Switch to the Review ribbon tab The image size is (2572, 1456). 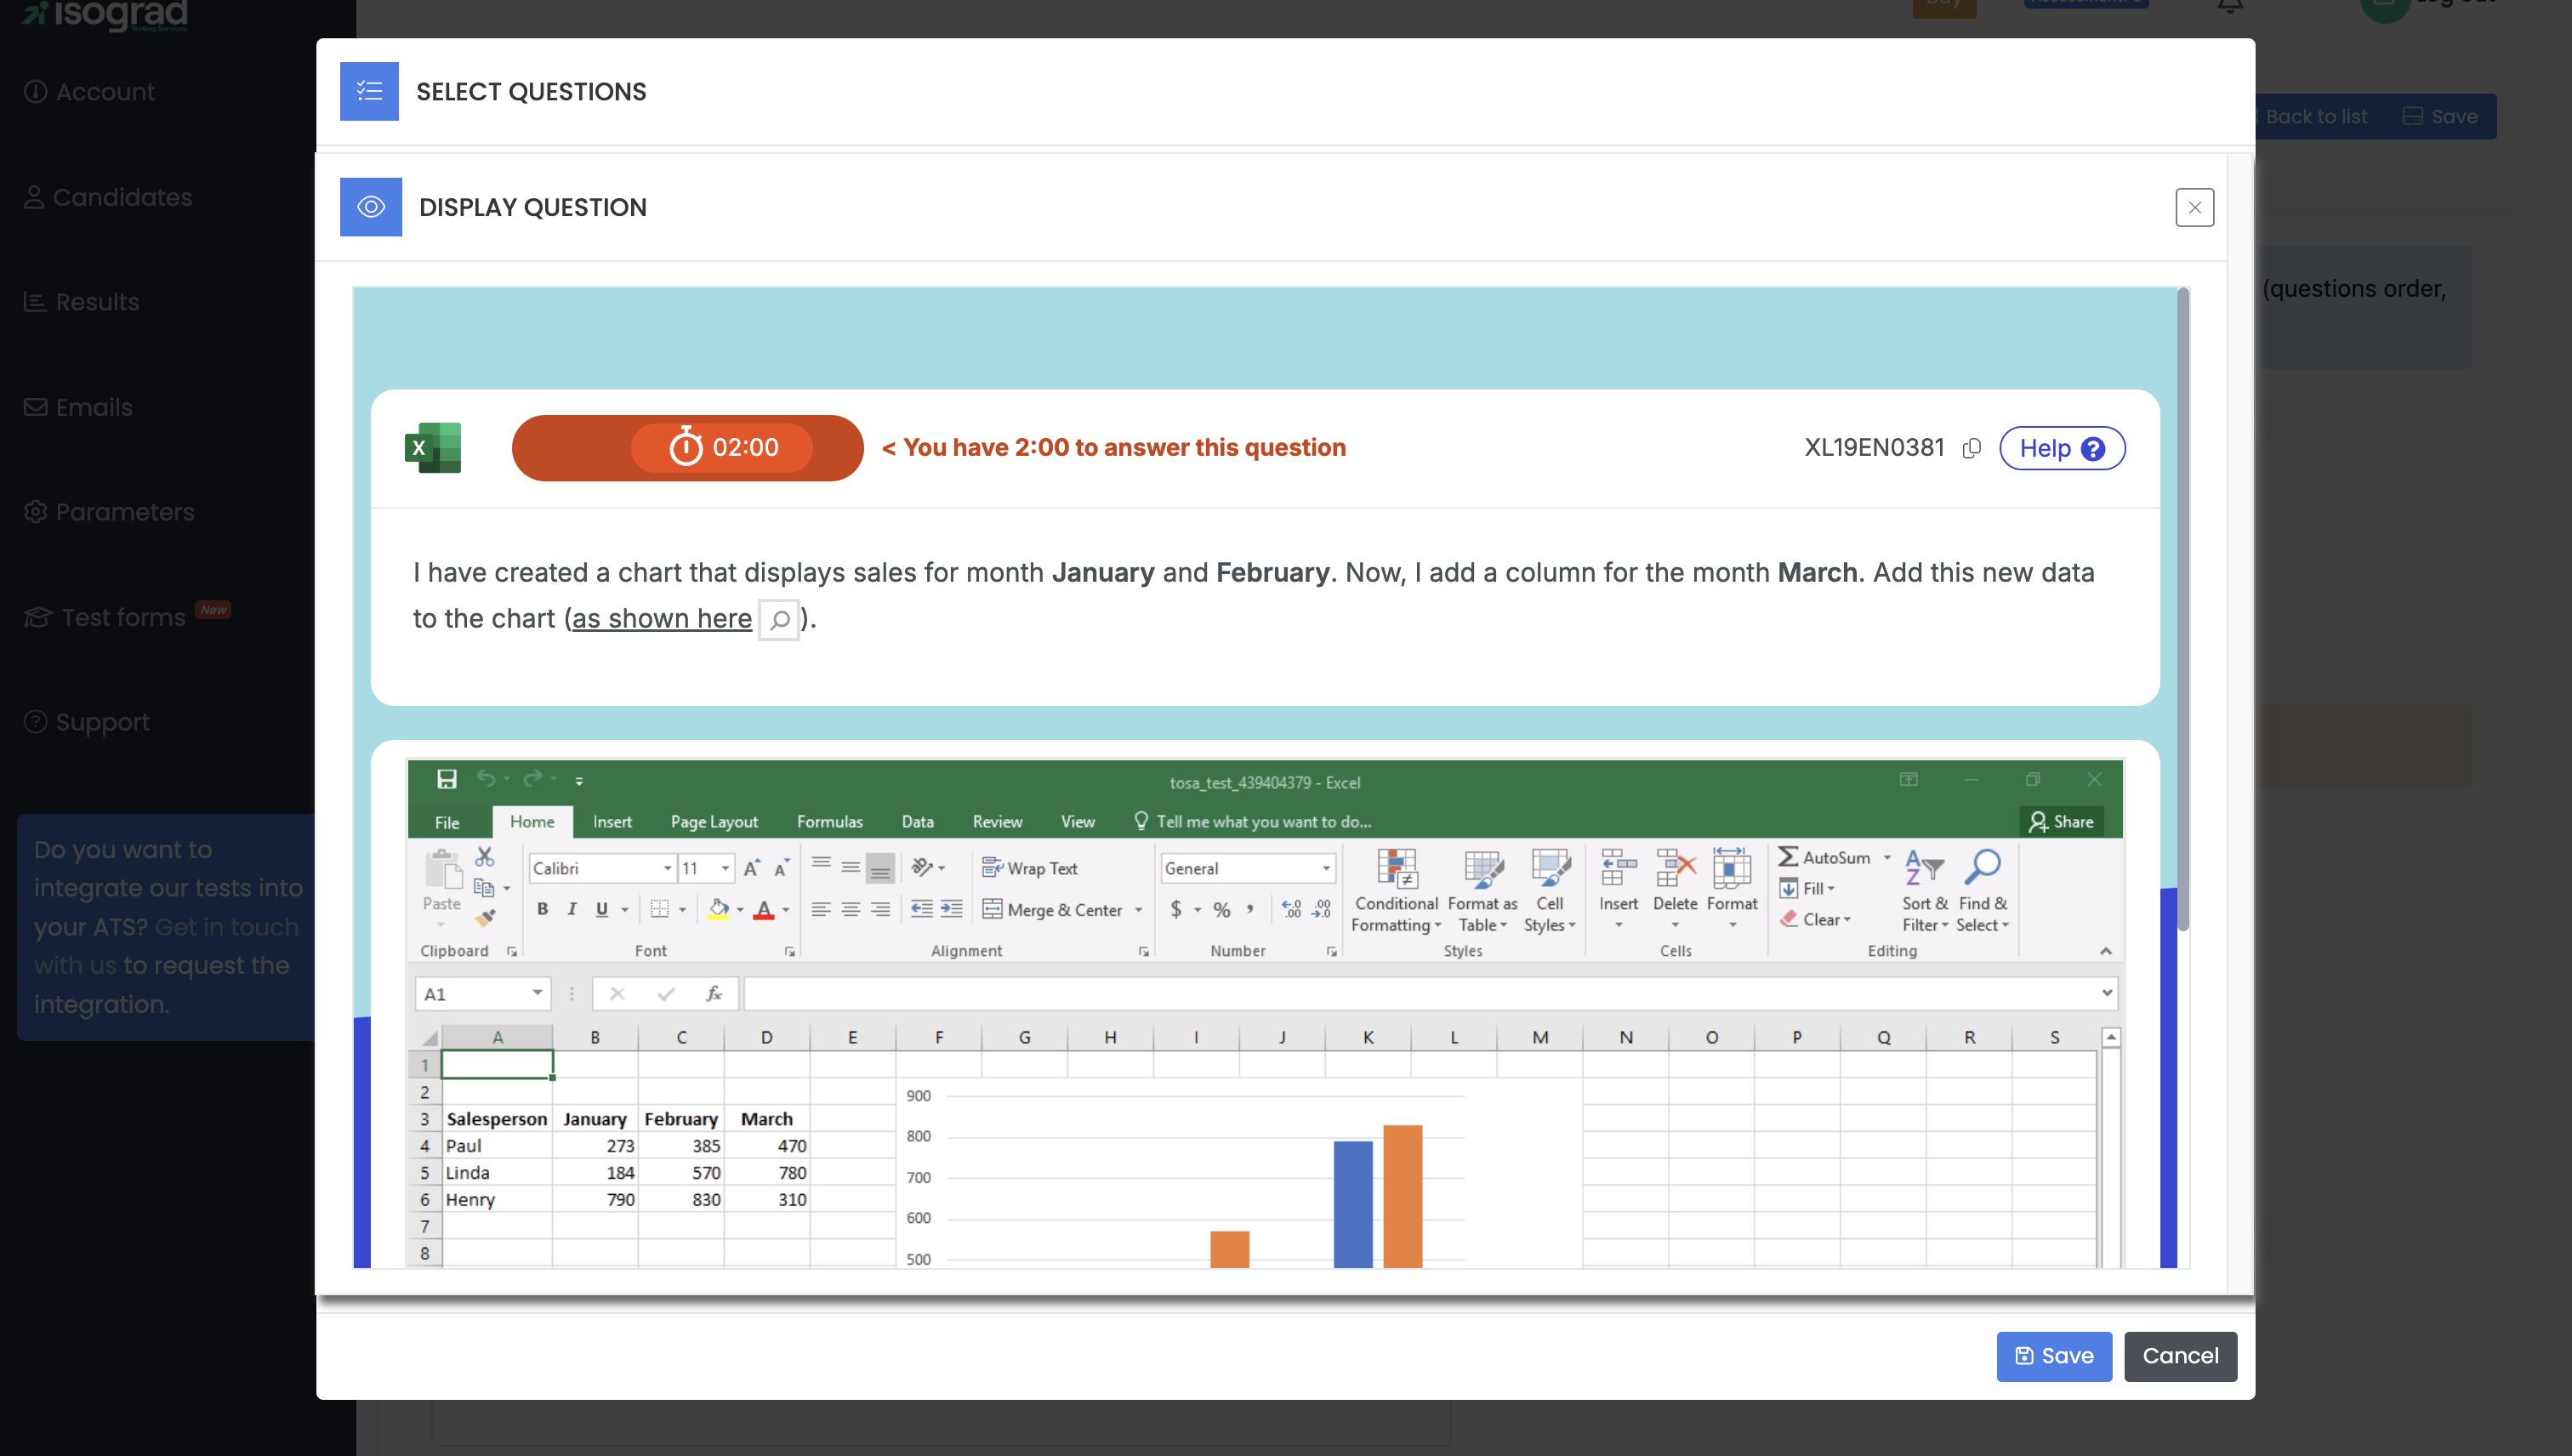pos(997,822)
